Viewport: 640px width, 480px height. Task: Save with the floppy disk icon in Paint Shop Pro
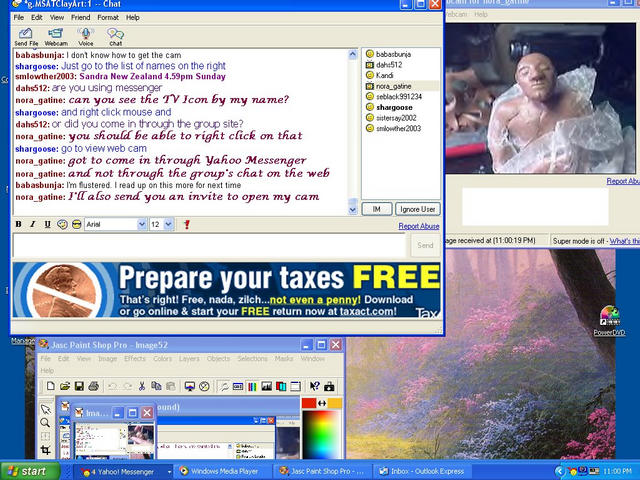(79, 386)
